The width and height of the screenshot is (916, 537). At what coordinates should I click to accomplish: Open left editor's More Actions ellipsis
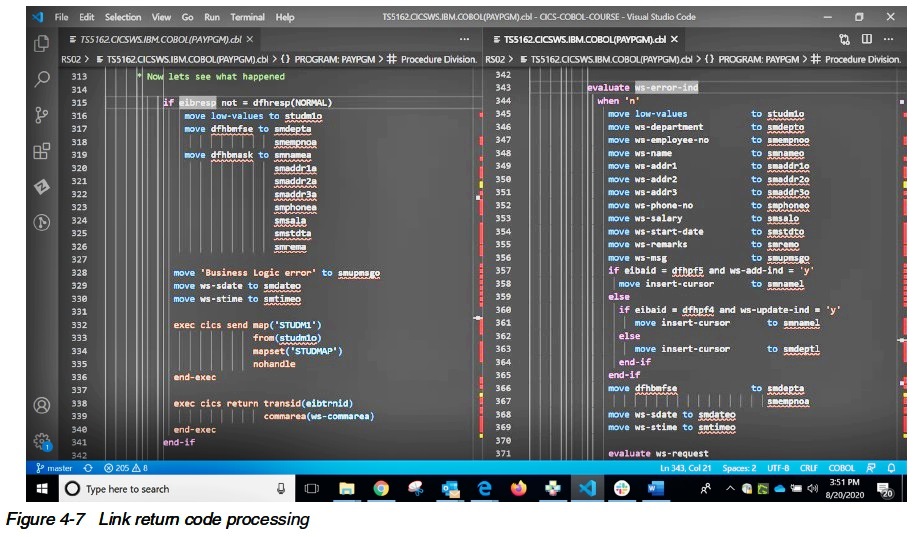tap(464, 39)
